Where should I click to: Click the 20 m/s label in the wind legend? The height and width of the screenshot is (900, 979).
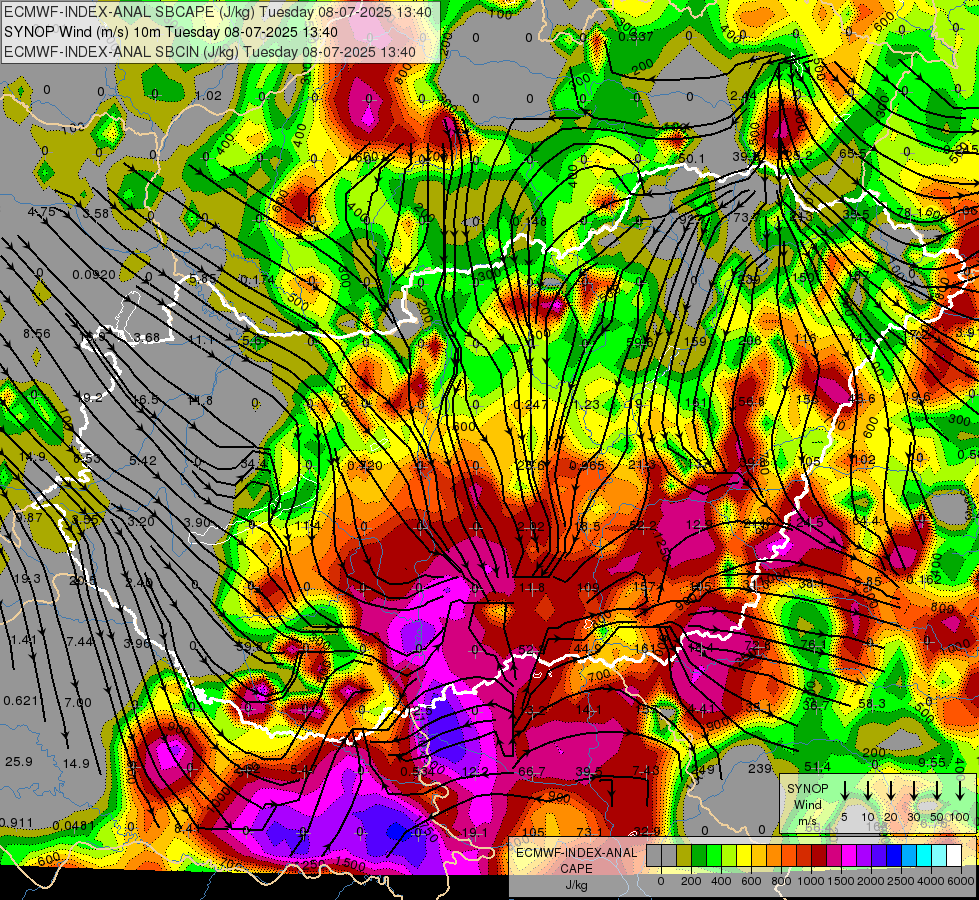(x=891, y=817)
